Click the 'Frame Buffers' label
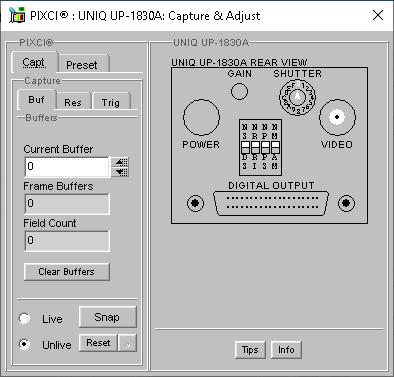Screen dimensions: 394x377 (58, 186)
